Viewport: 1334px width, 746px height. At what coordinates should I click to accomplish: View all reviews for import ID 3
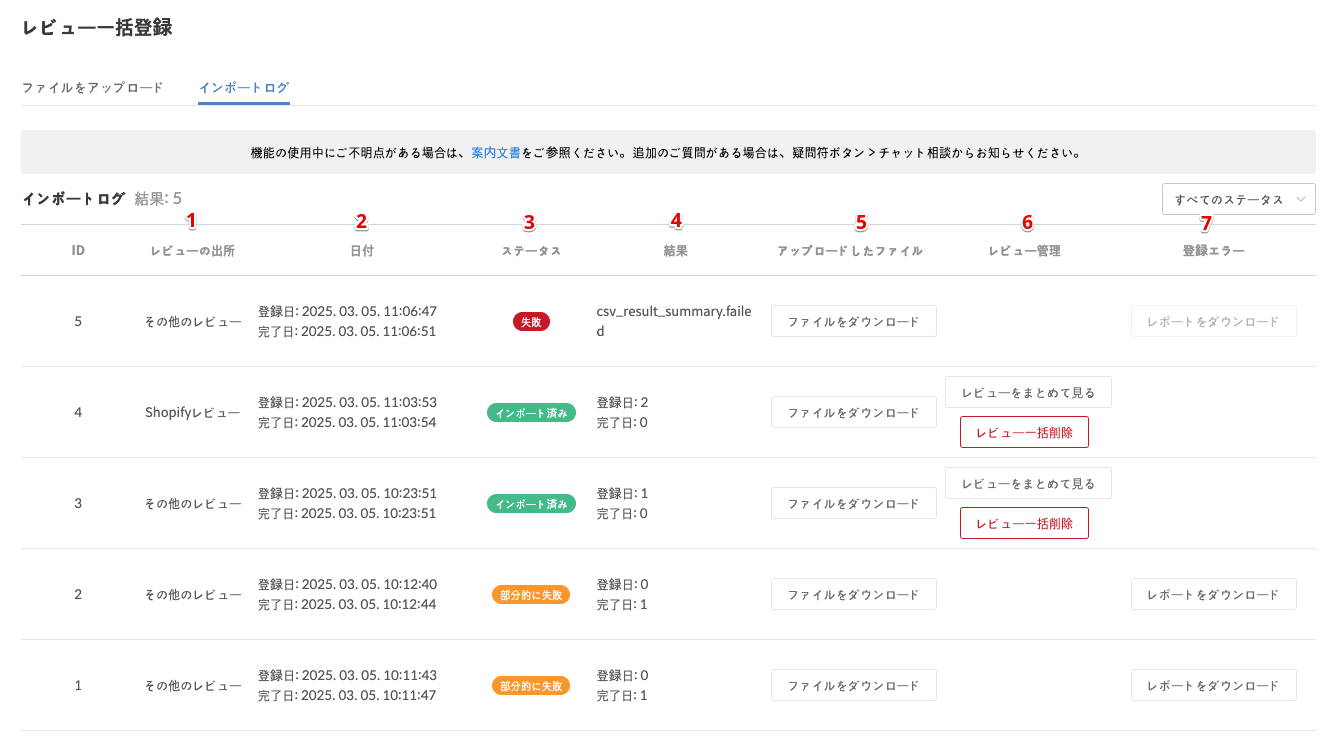tap(1027, 483)
